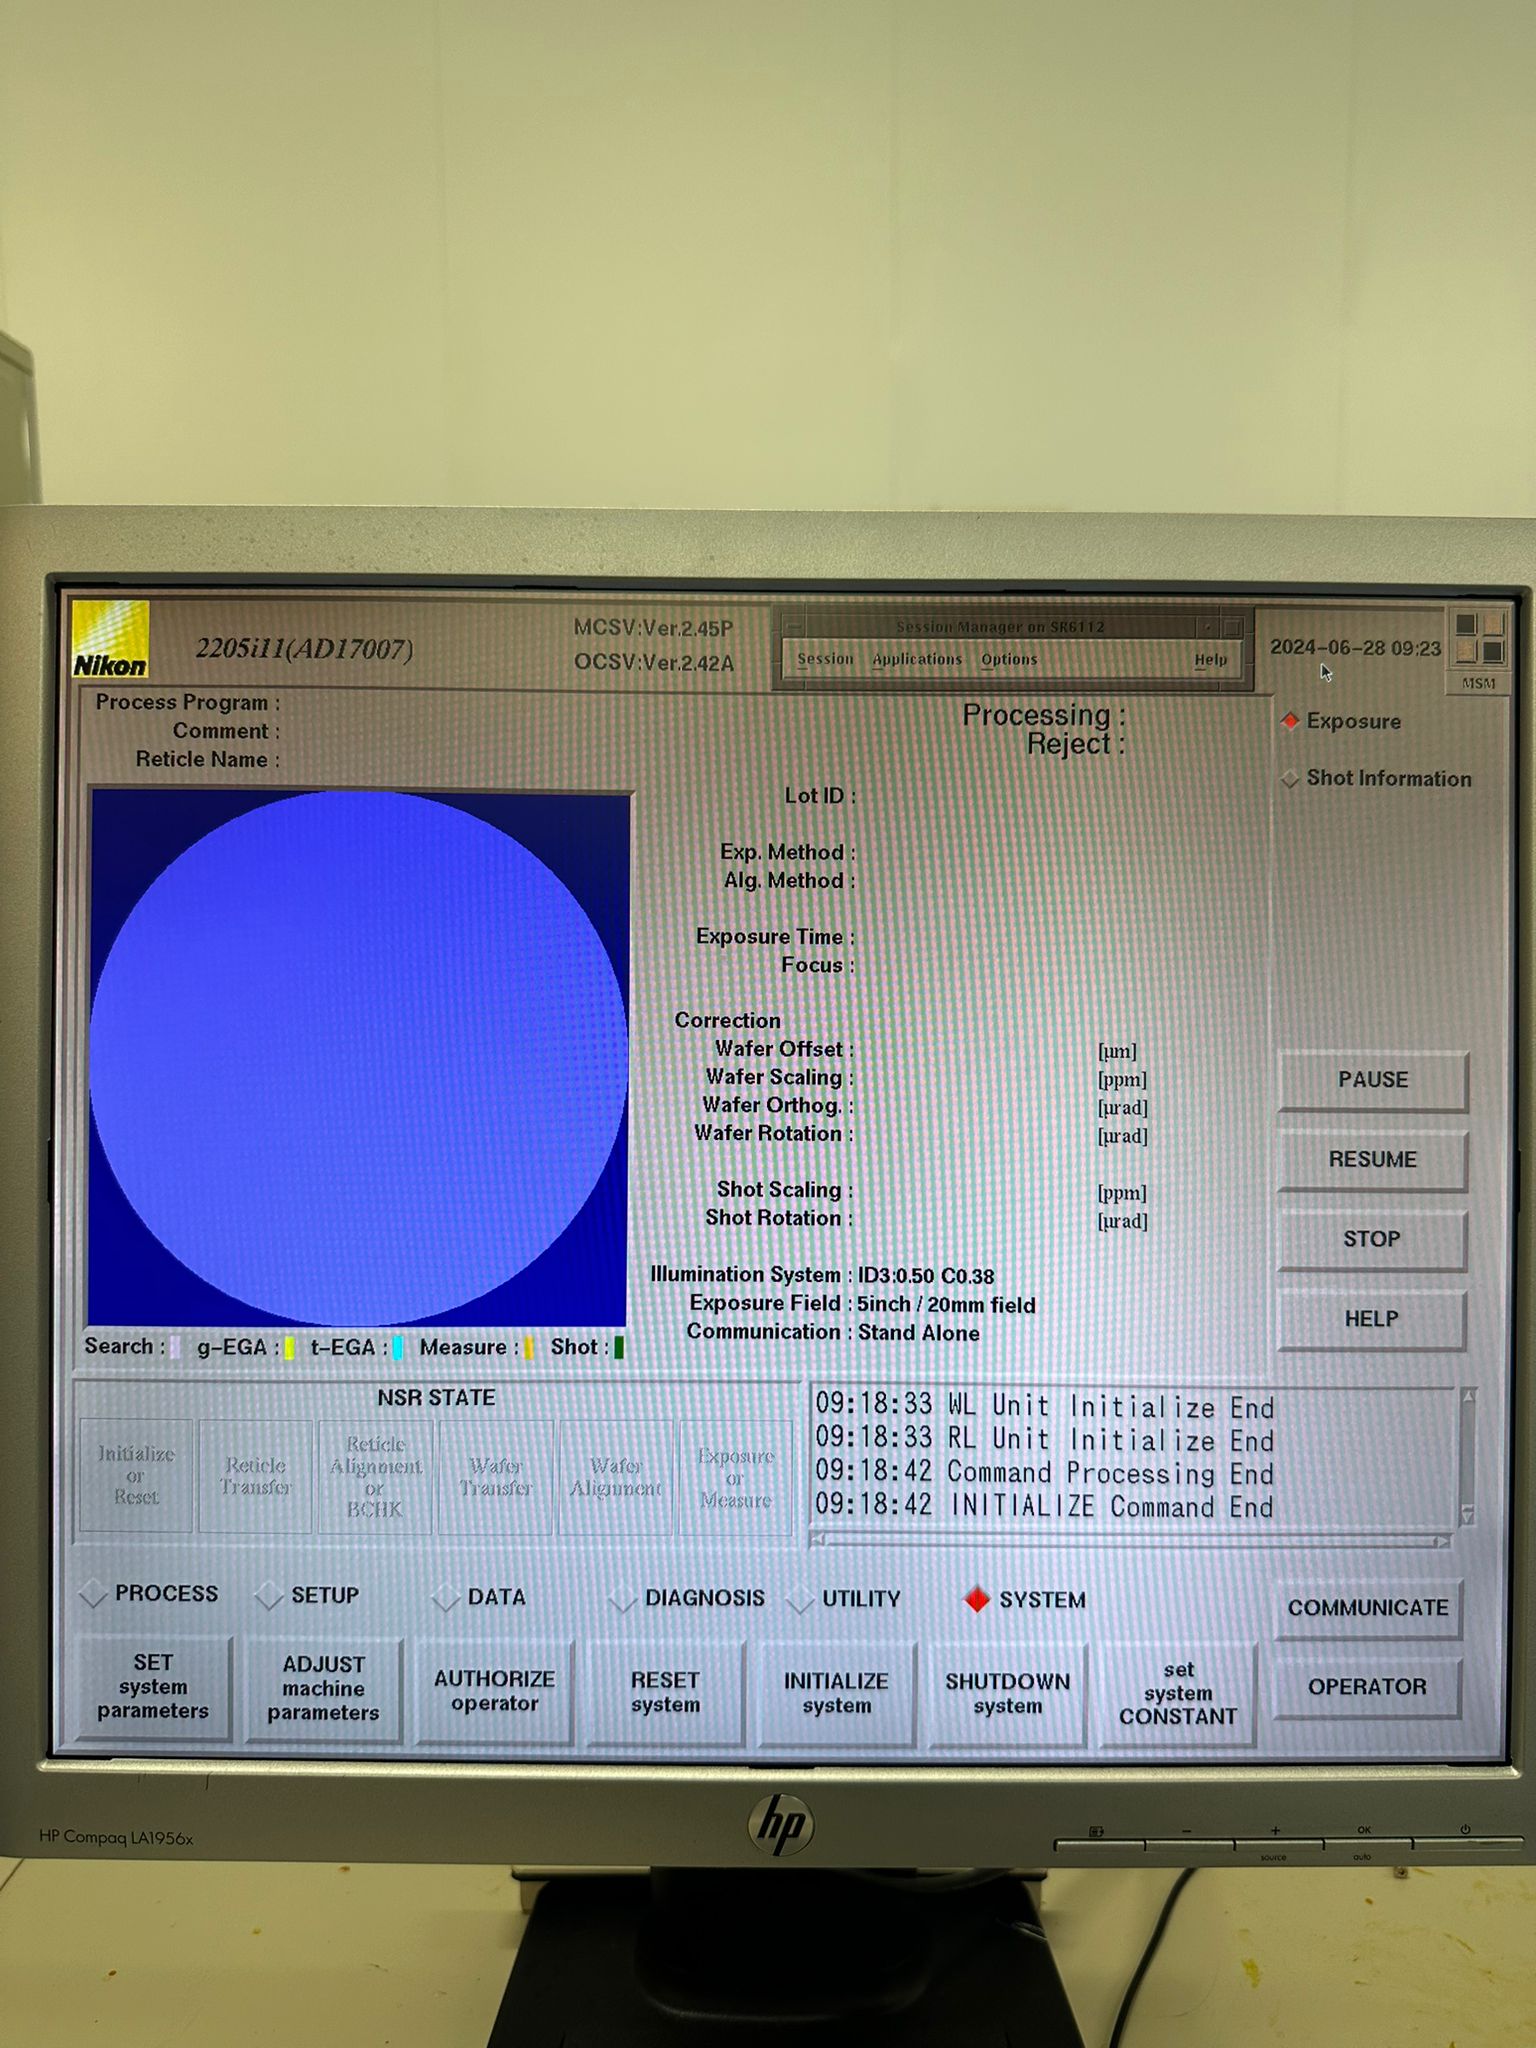
Task: Open the Session menu
Action: (824, 659)
